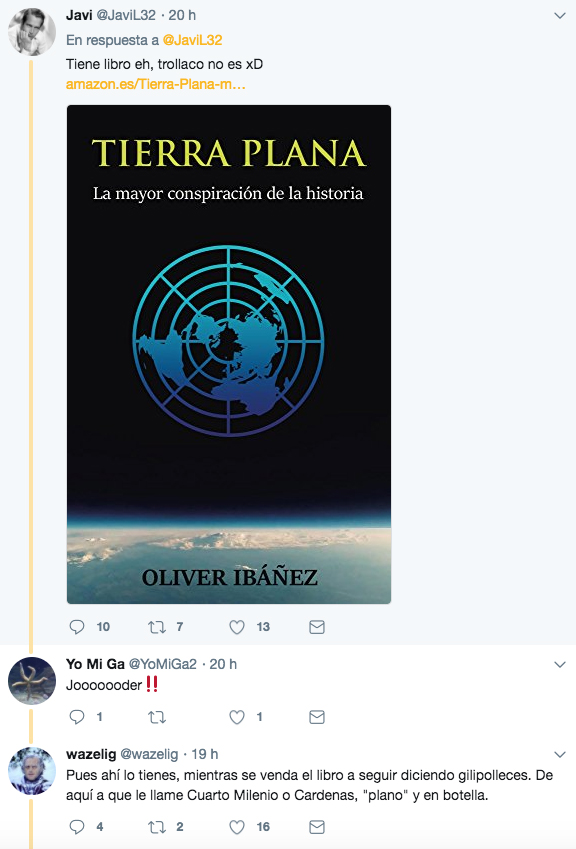Image resolution: width=576 pixels, height=849 pixels.
Task: Like wazelig's tweet with 16 likes
Action: click(237, 827)
